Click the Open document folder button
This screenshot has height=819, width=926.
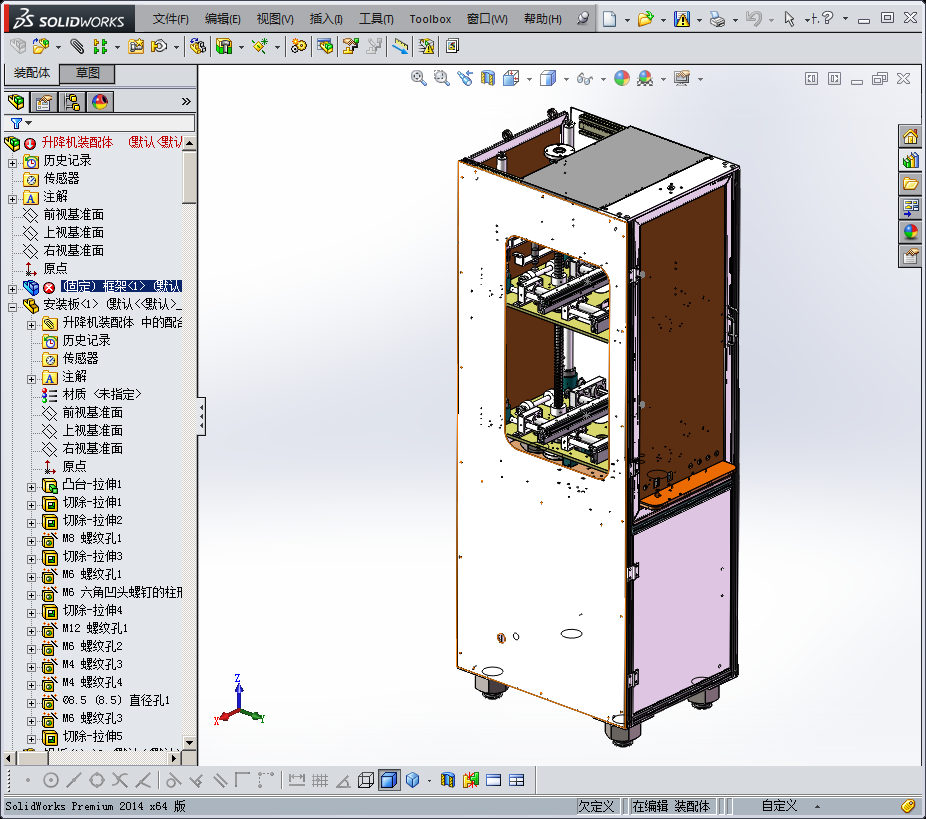(645, 19)
